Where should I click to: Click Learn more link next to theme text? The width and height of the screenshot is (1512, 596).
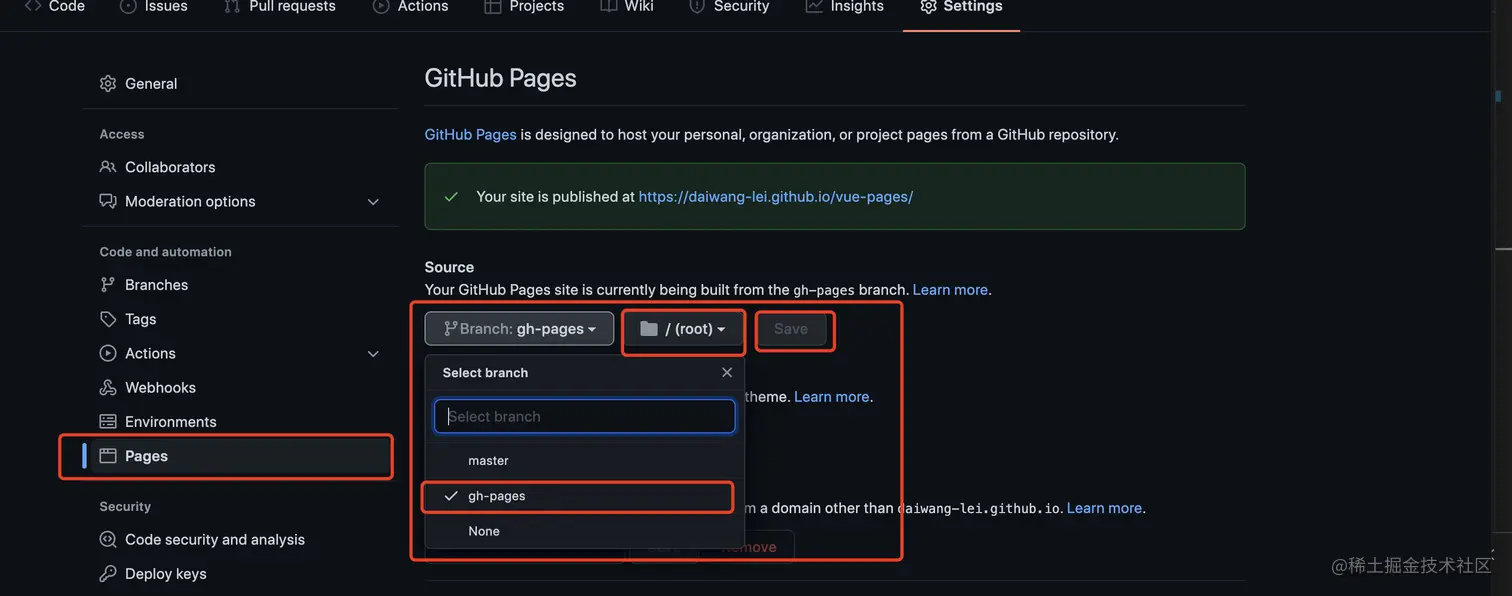point(832,397)
